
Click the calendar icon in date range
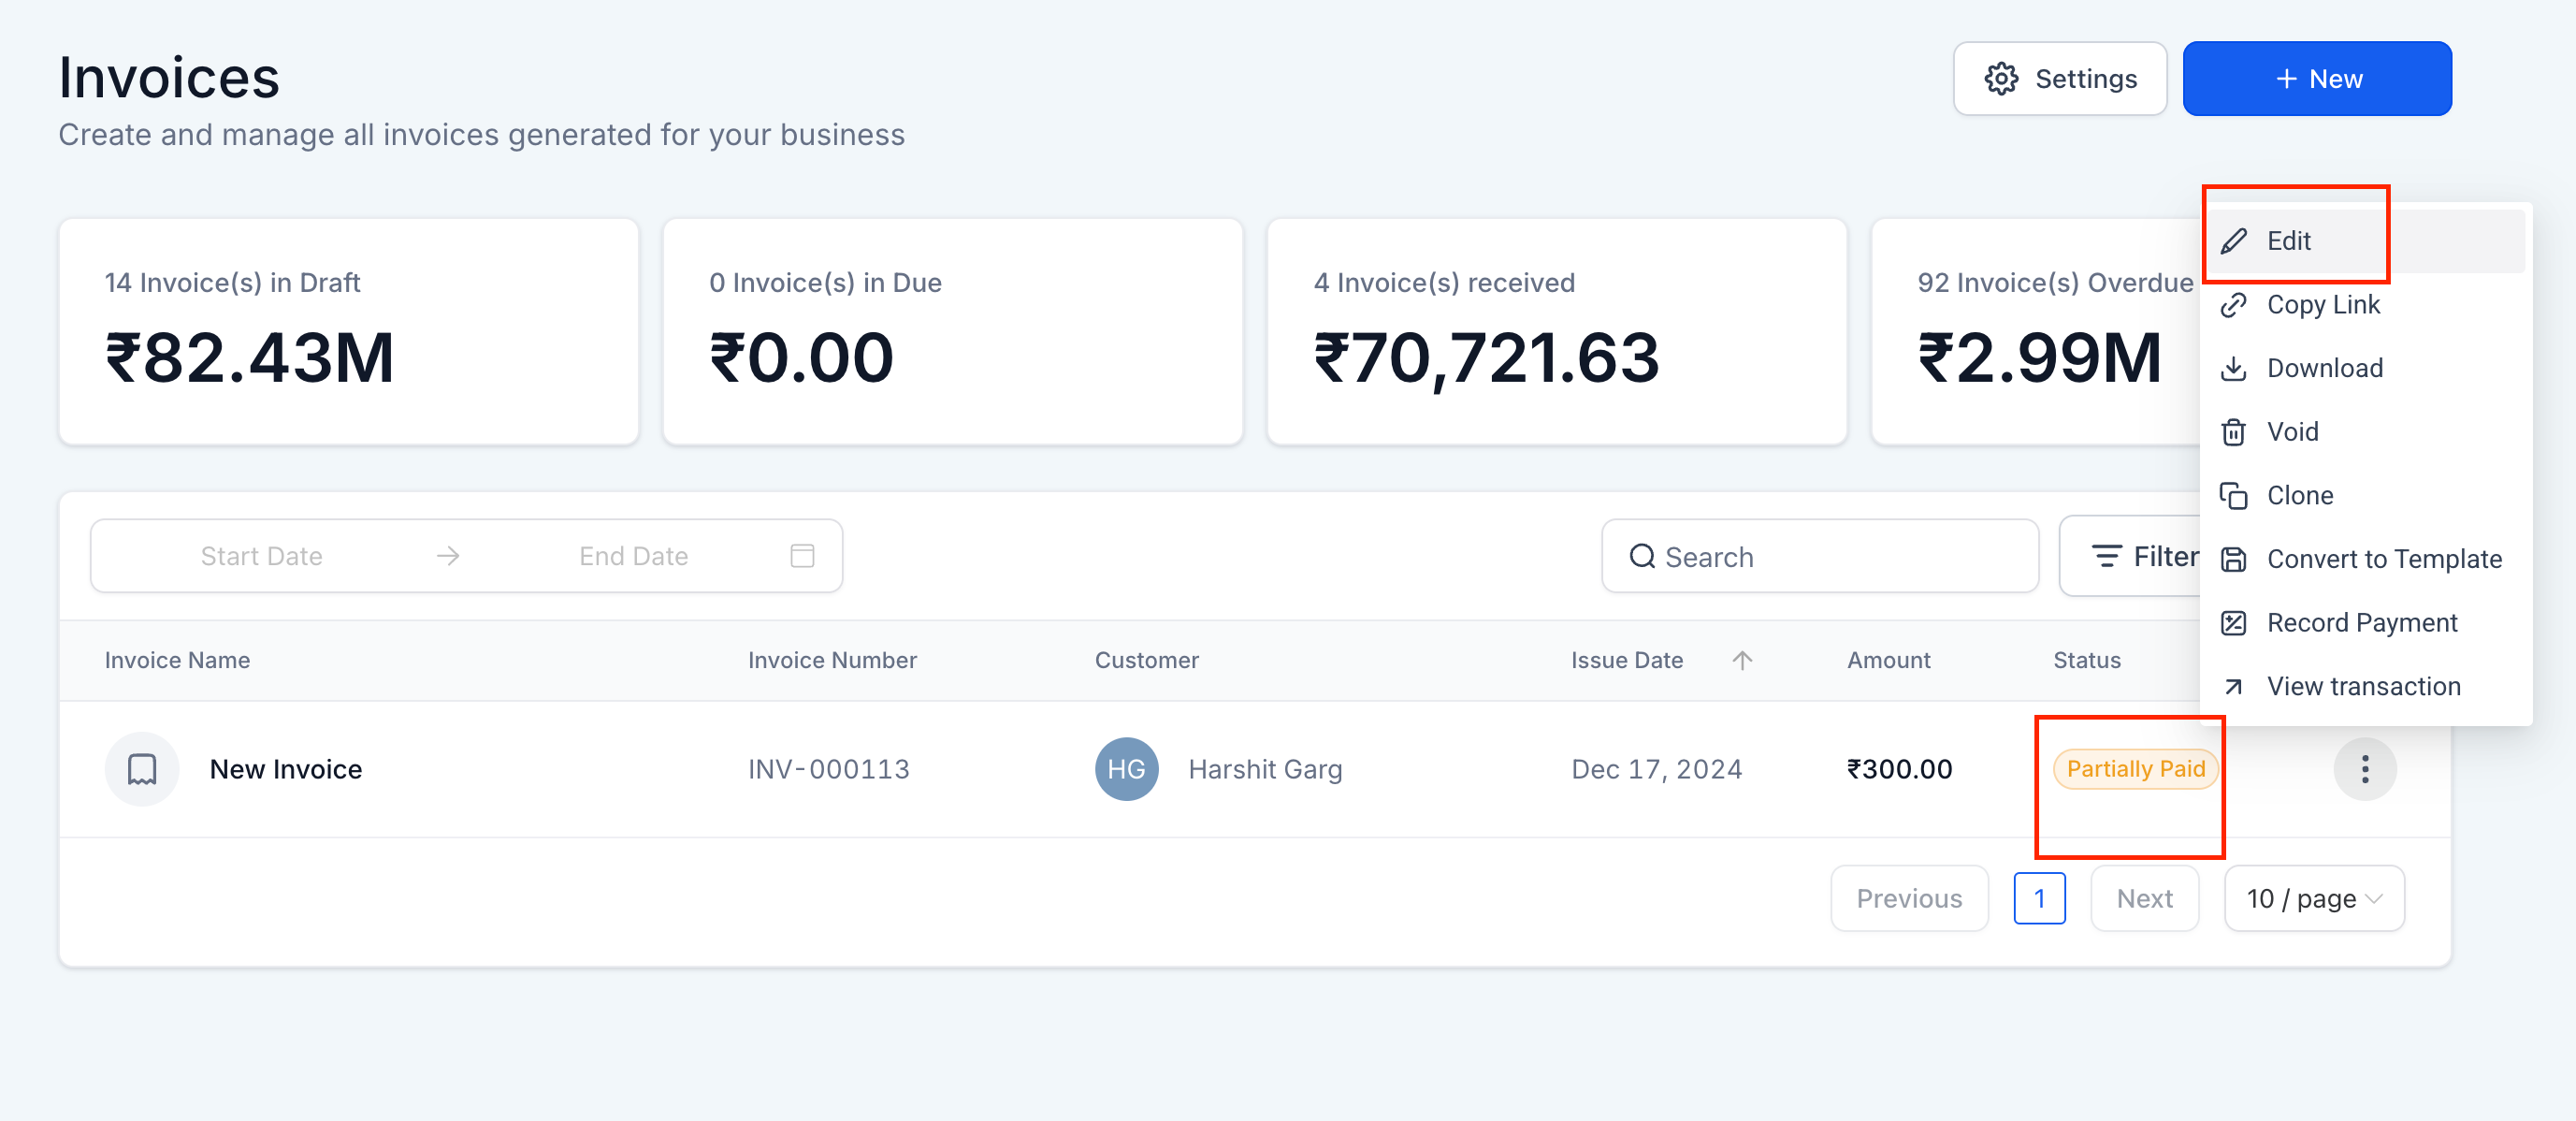802,556
